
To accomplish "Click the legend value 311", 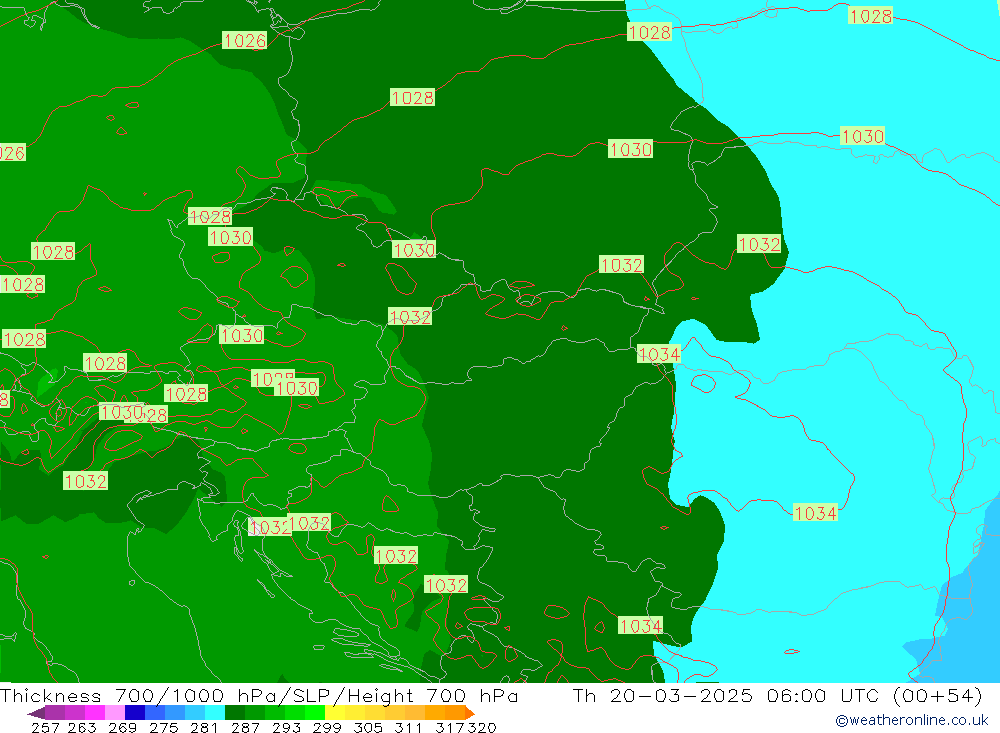I will pos(406,727).
